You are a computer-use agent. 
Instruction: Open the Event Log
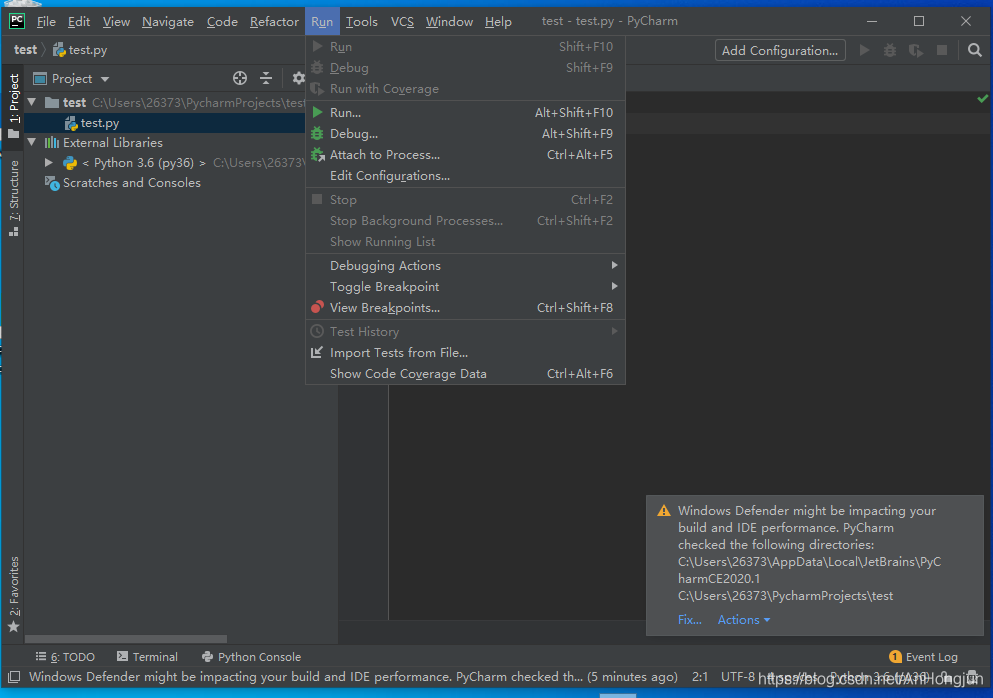923,657
